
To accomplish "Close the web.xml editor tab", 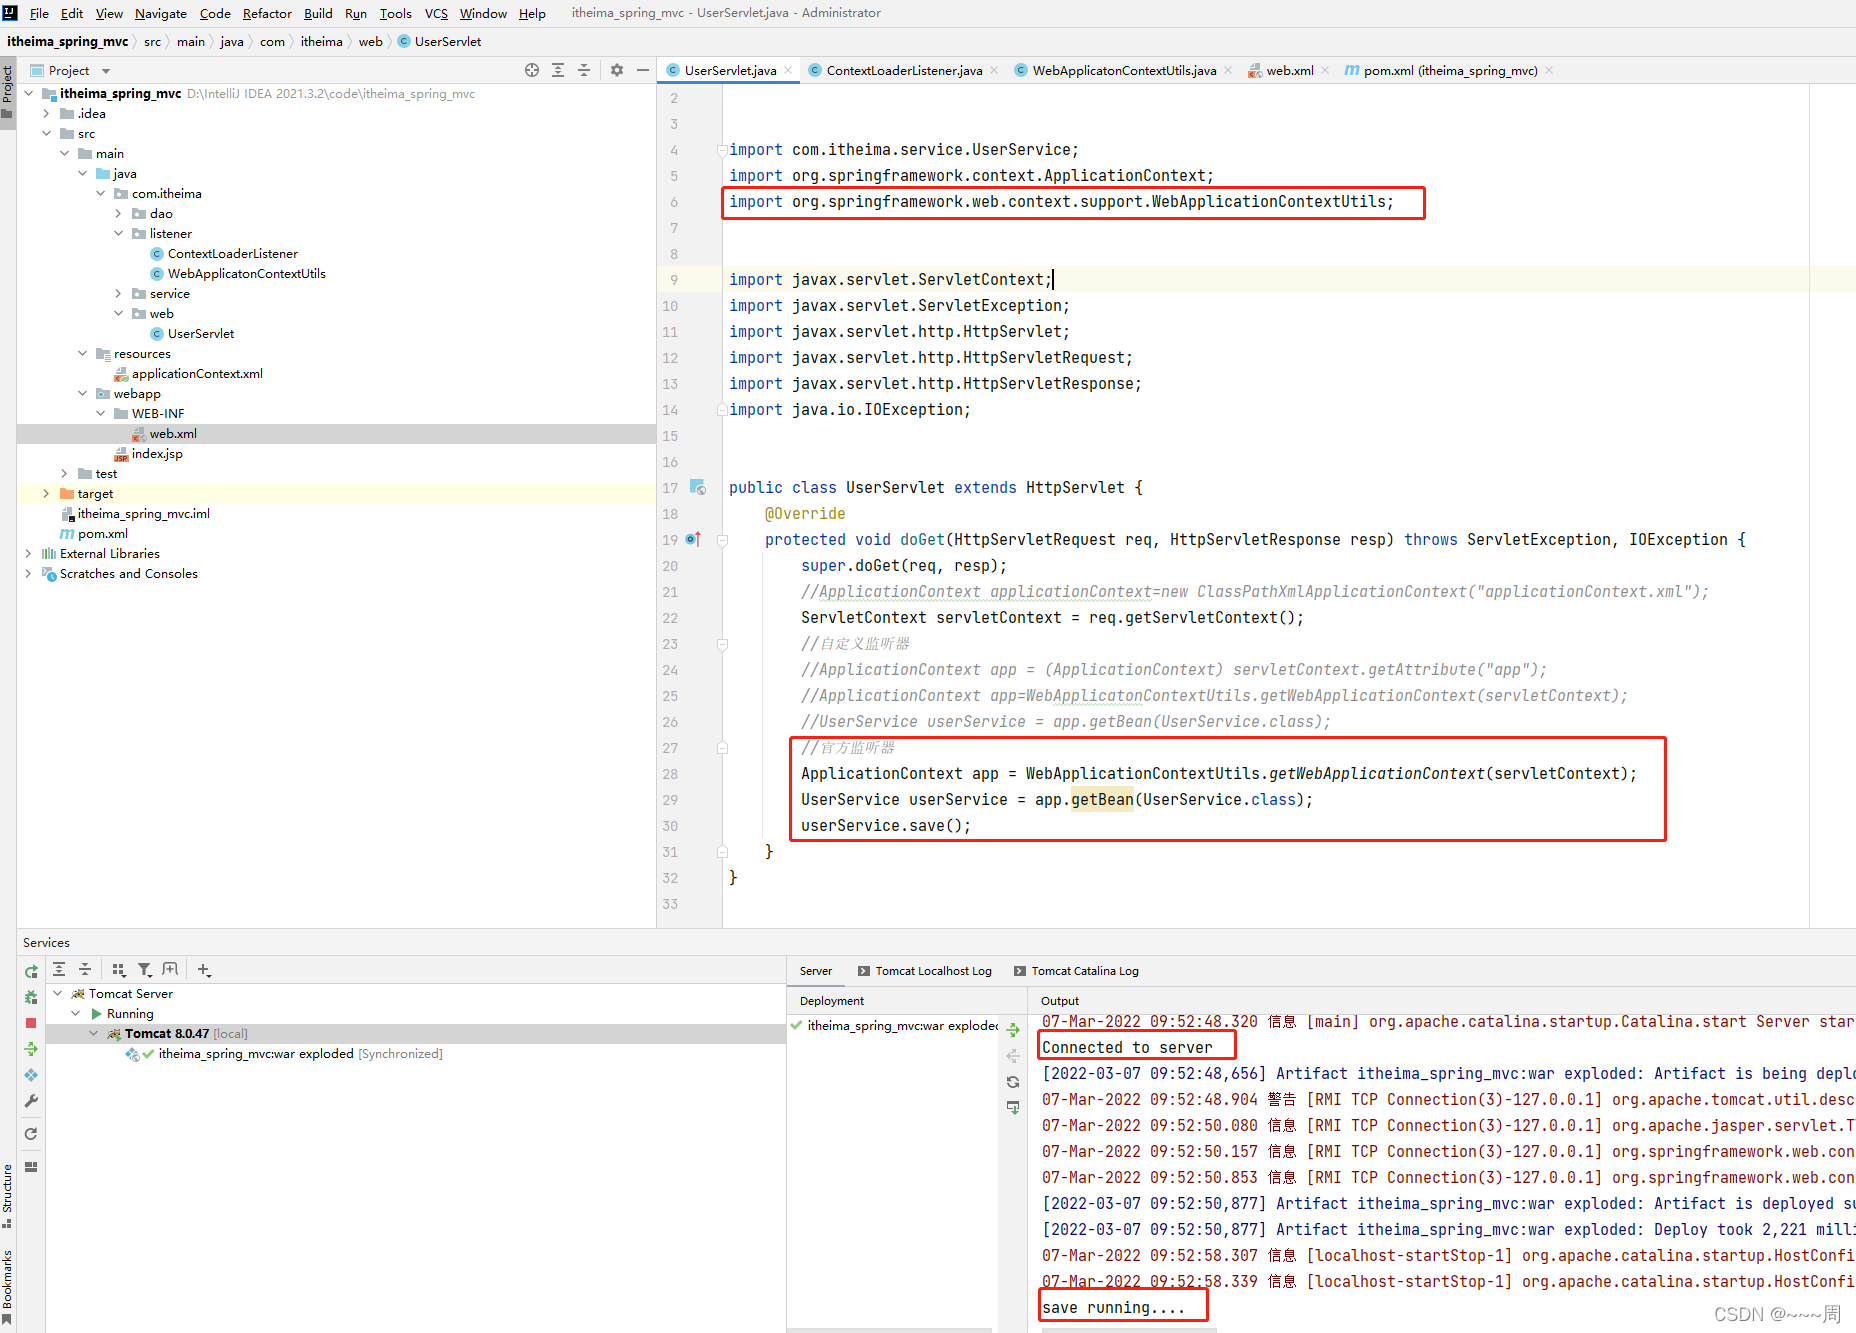I will [x=1325, y=70].
